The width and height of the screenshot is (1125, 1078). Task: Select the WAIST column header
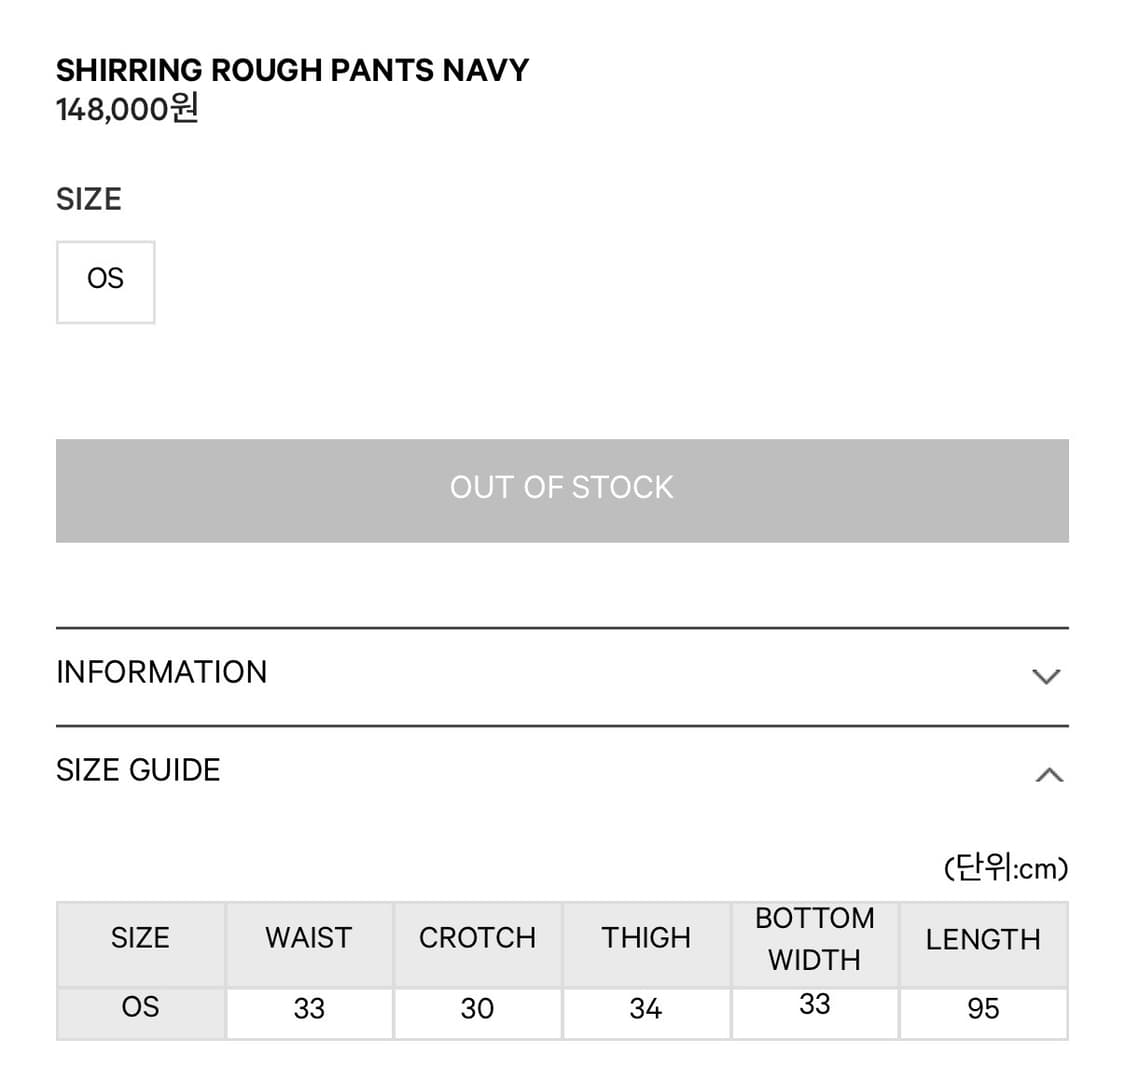[308, 938]
